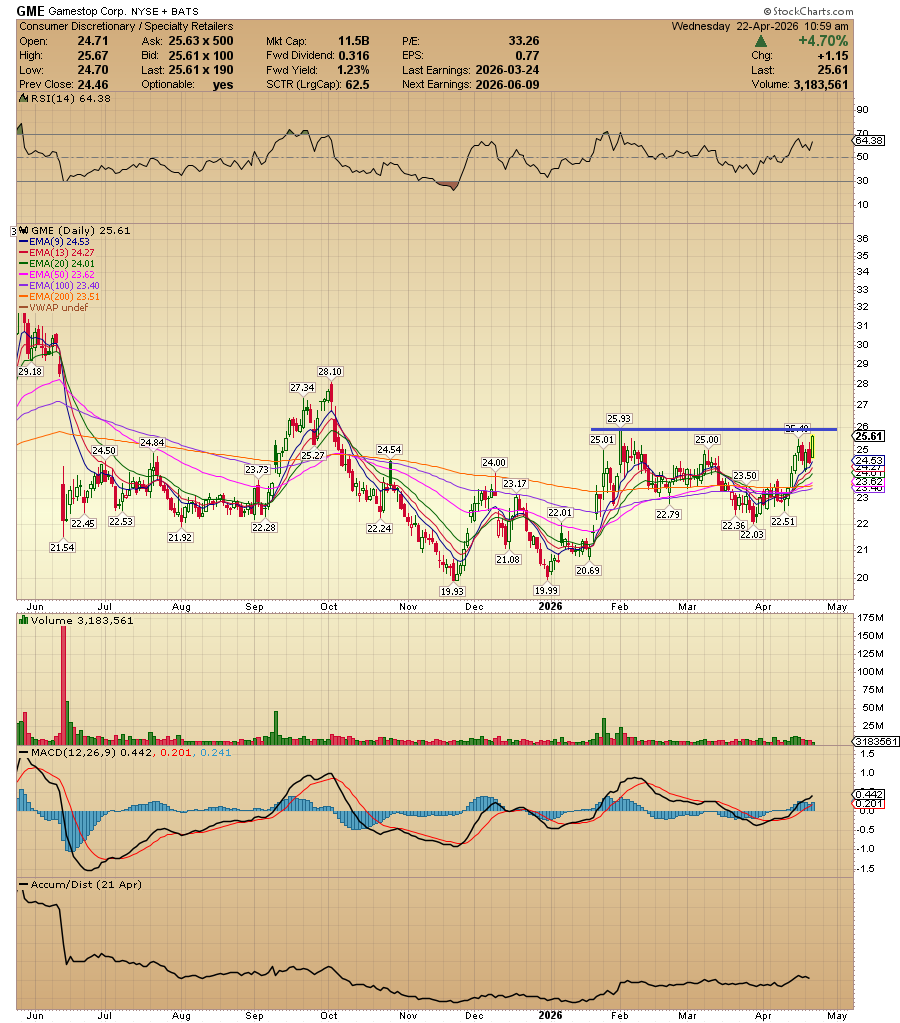Click the +4.70% percent change value
This screenshot has height=1023, width=900.
pyautogui.click(x=822, y=41)
